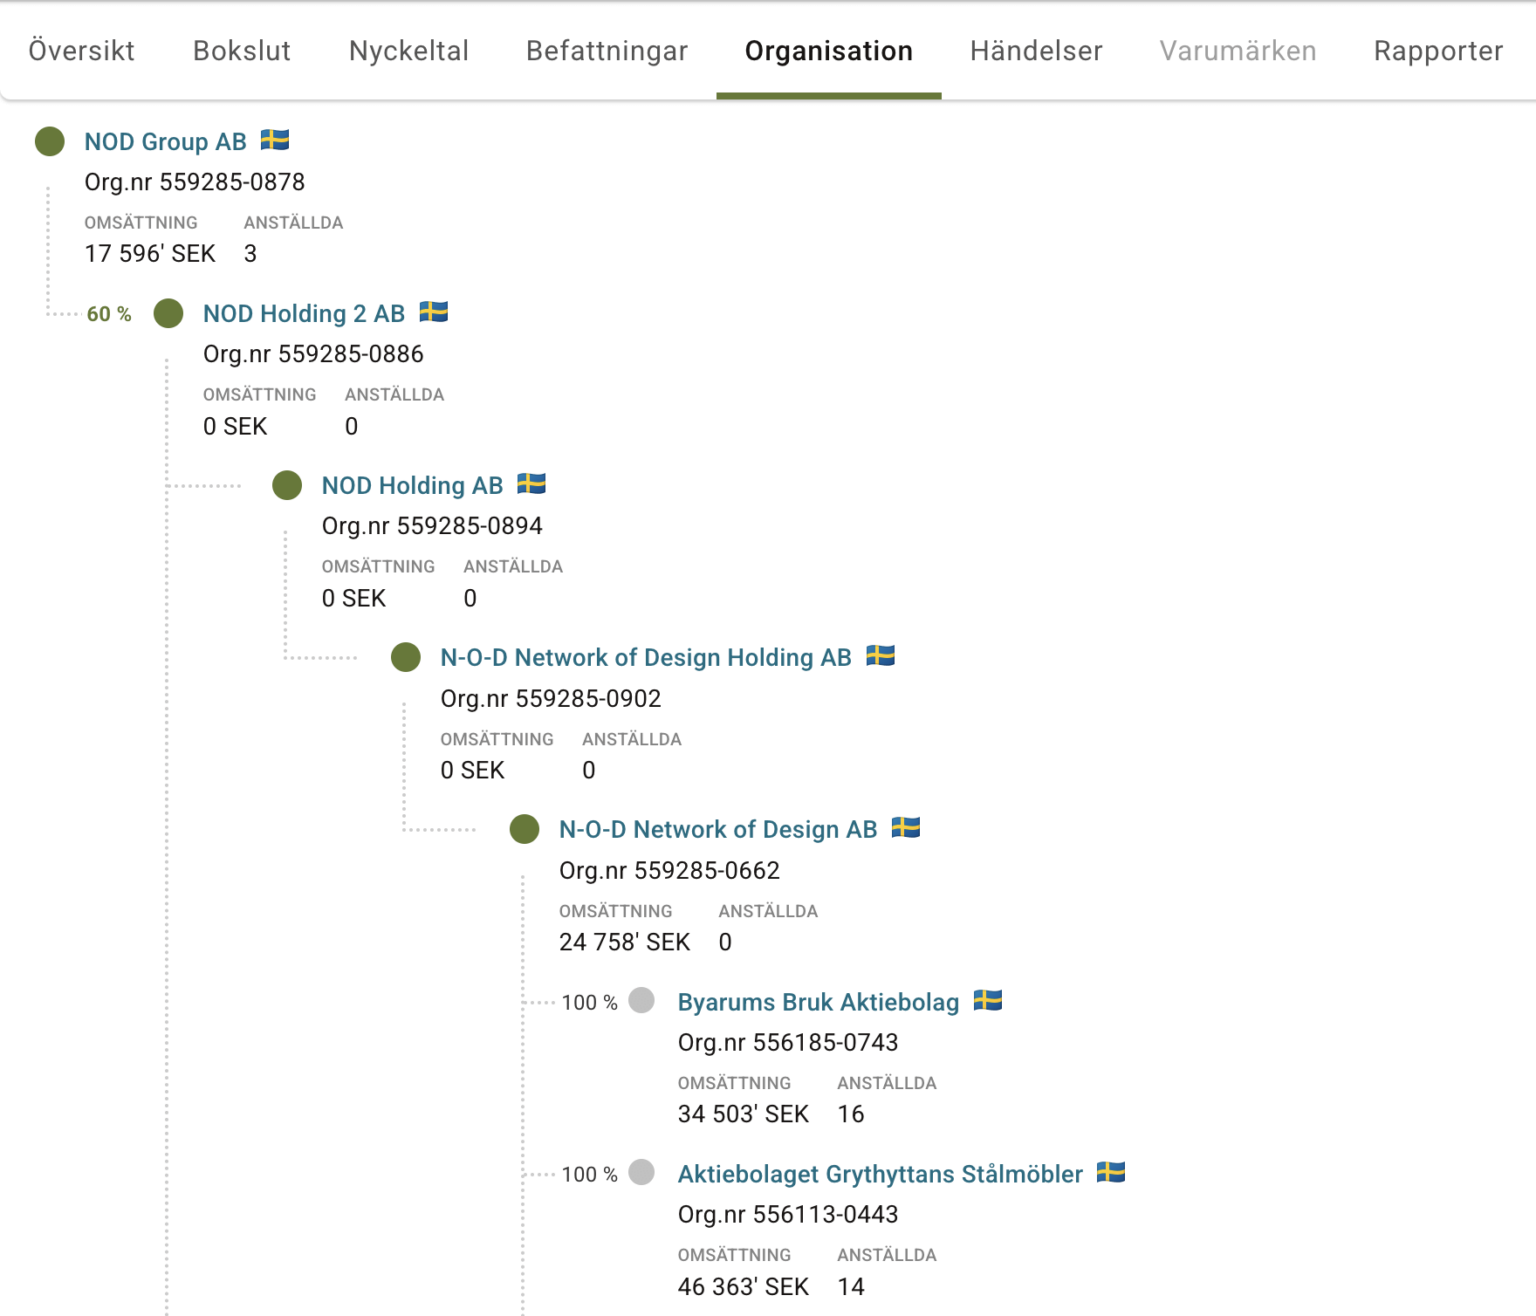Viewport: 1536px width, 1316px height.
Task: Click the node dot for N-O-D Network of Design AB
Action: [x=525, y=830]
